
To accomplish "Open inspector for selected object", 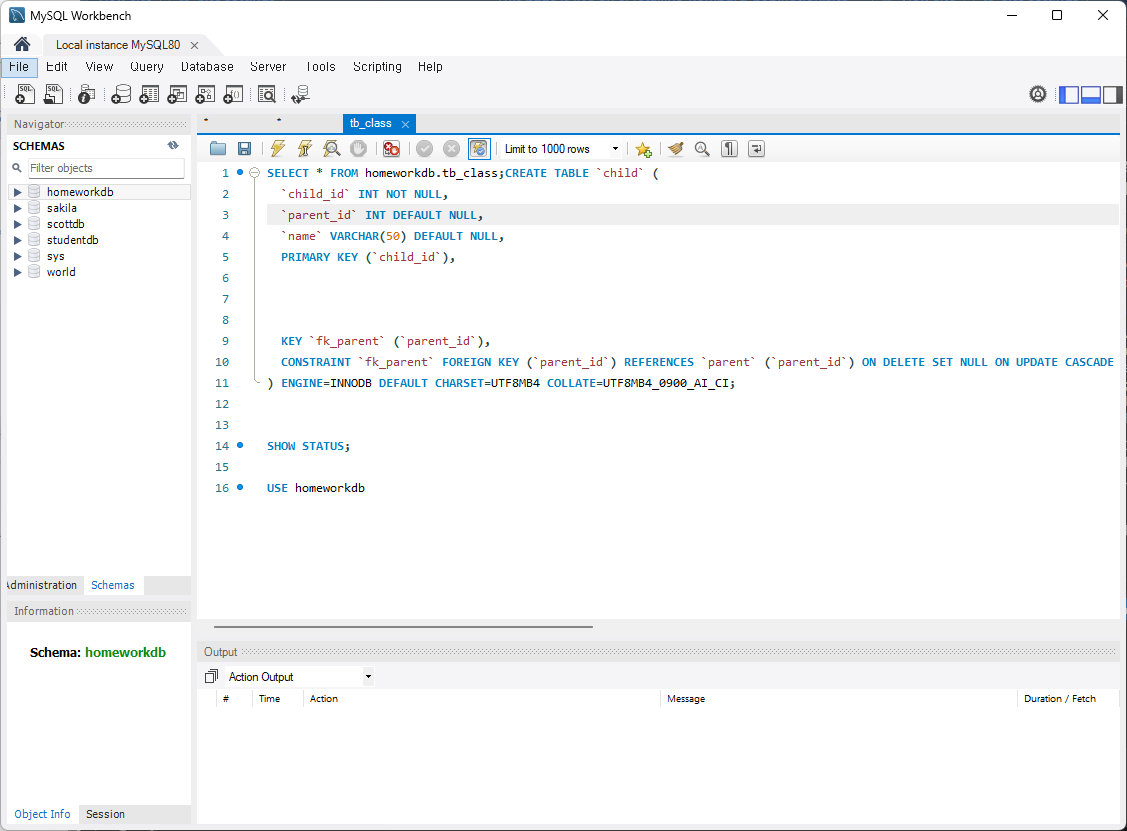I will pyautogui.click(x=86, y=94).
